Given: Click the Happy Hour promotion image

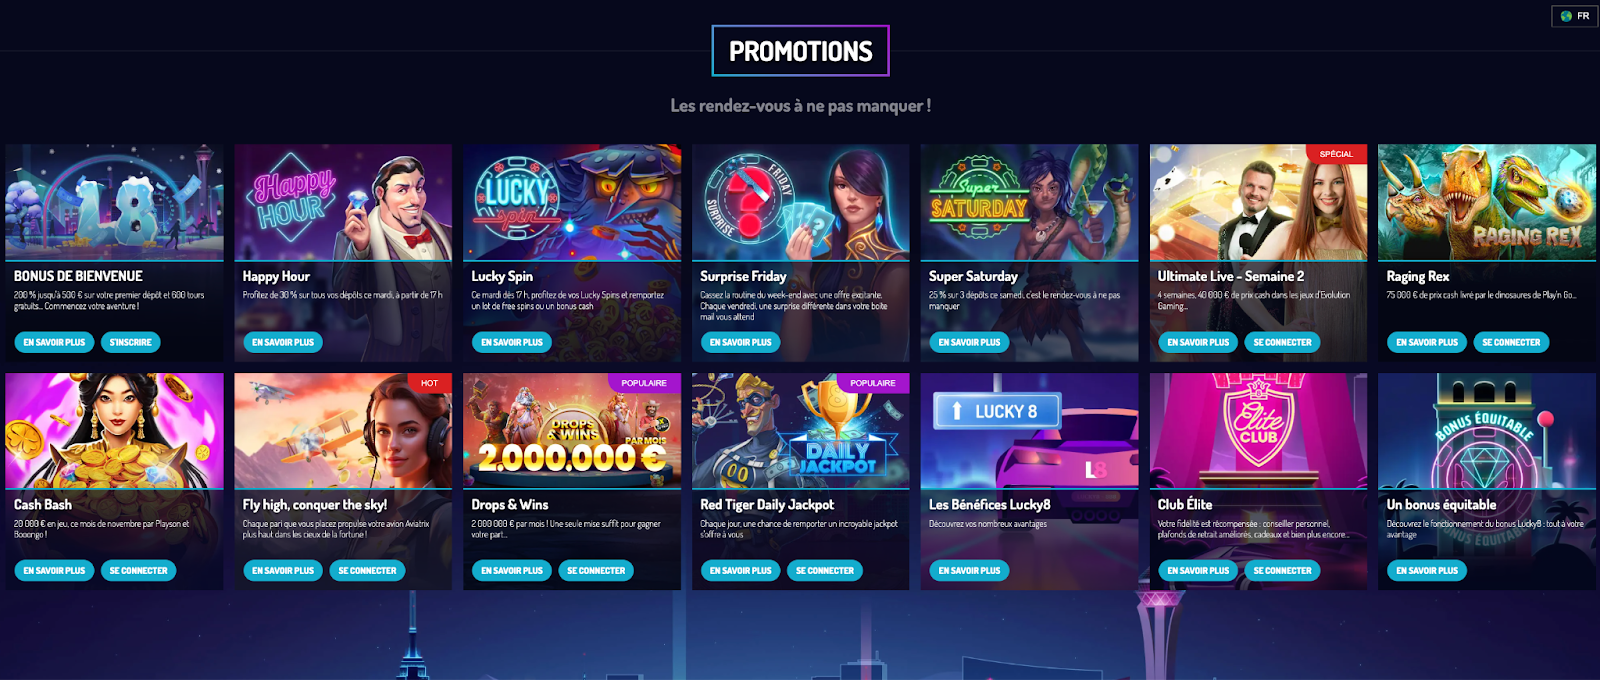Looking at the screenshot, I should coord(343,202).
